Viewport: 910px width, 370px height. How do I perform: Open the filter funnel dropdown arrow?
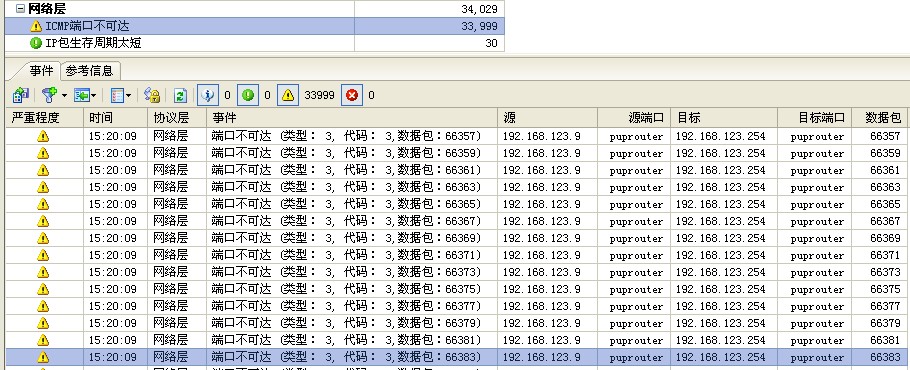click(64, 95)
